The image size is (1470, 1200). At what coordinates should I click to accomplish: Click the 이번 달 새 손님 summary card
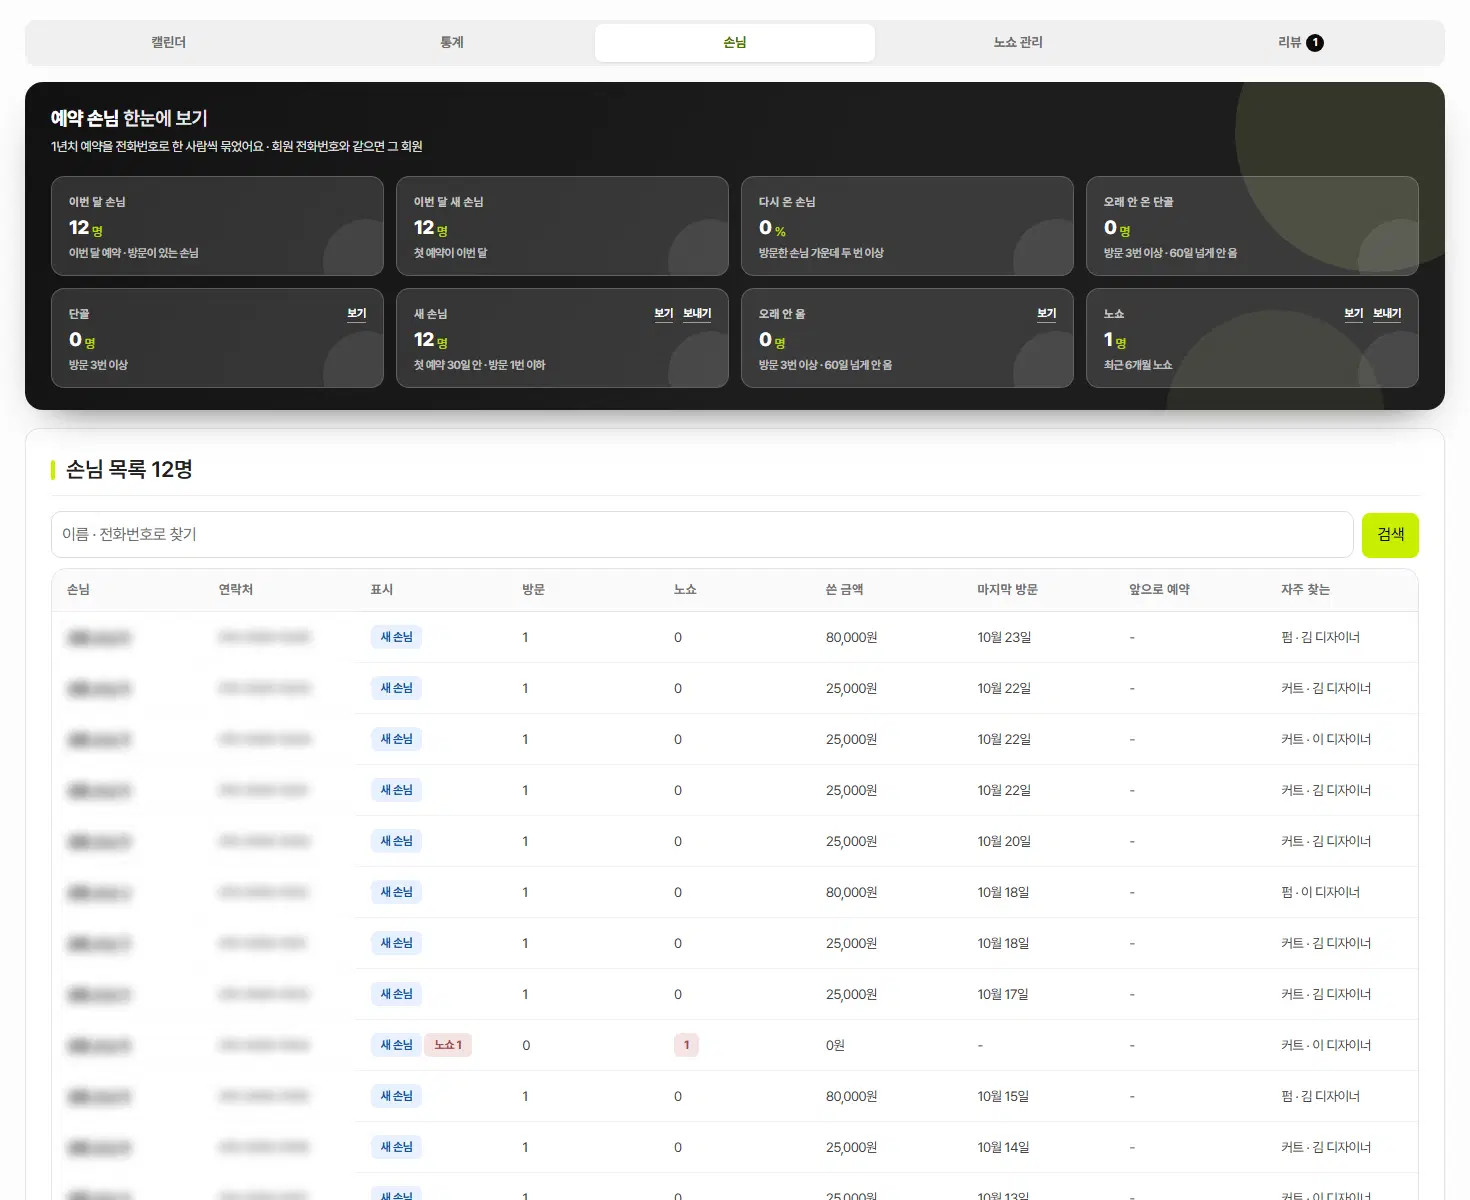562,226
